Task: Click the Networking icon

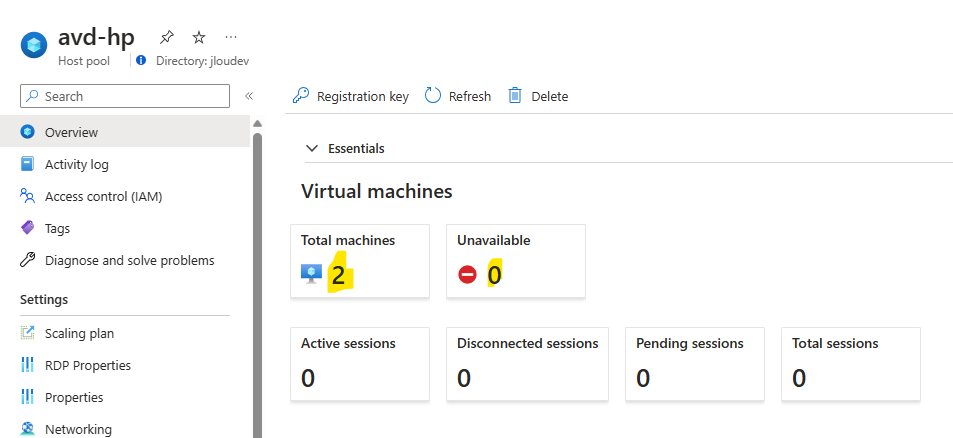Action: [x=27, y=429]
